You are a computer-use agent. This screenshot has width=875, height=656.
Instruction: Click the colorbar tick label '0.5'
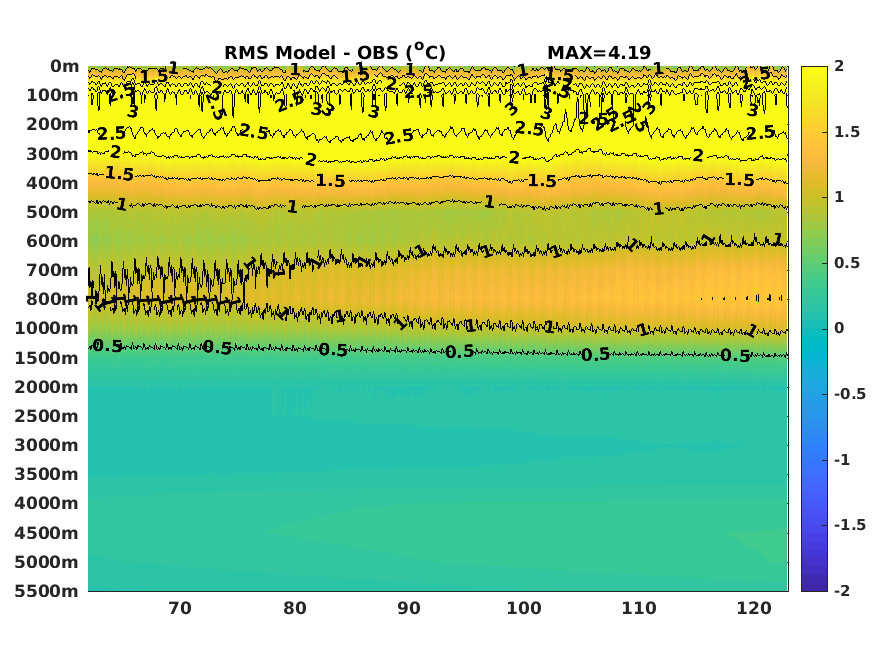click(x=847, y=263)
